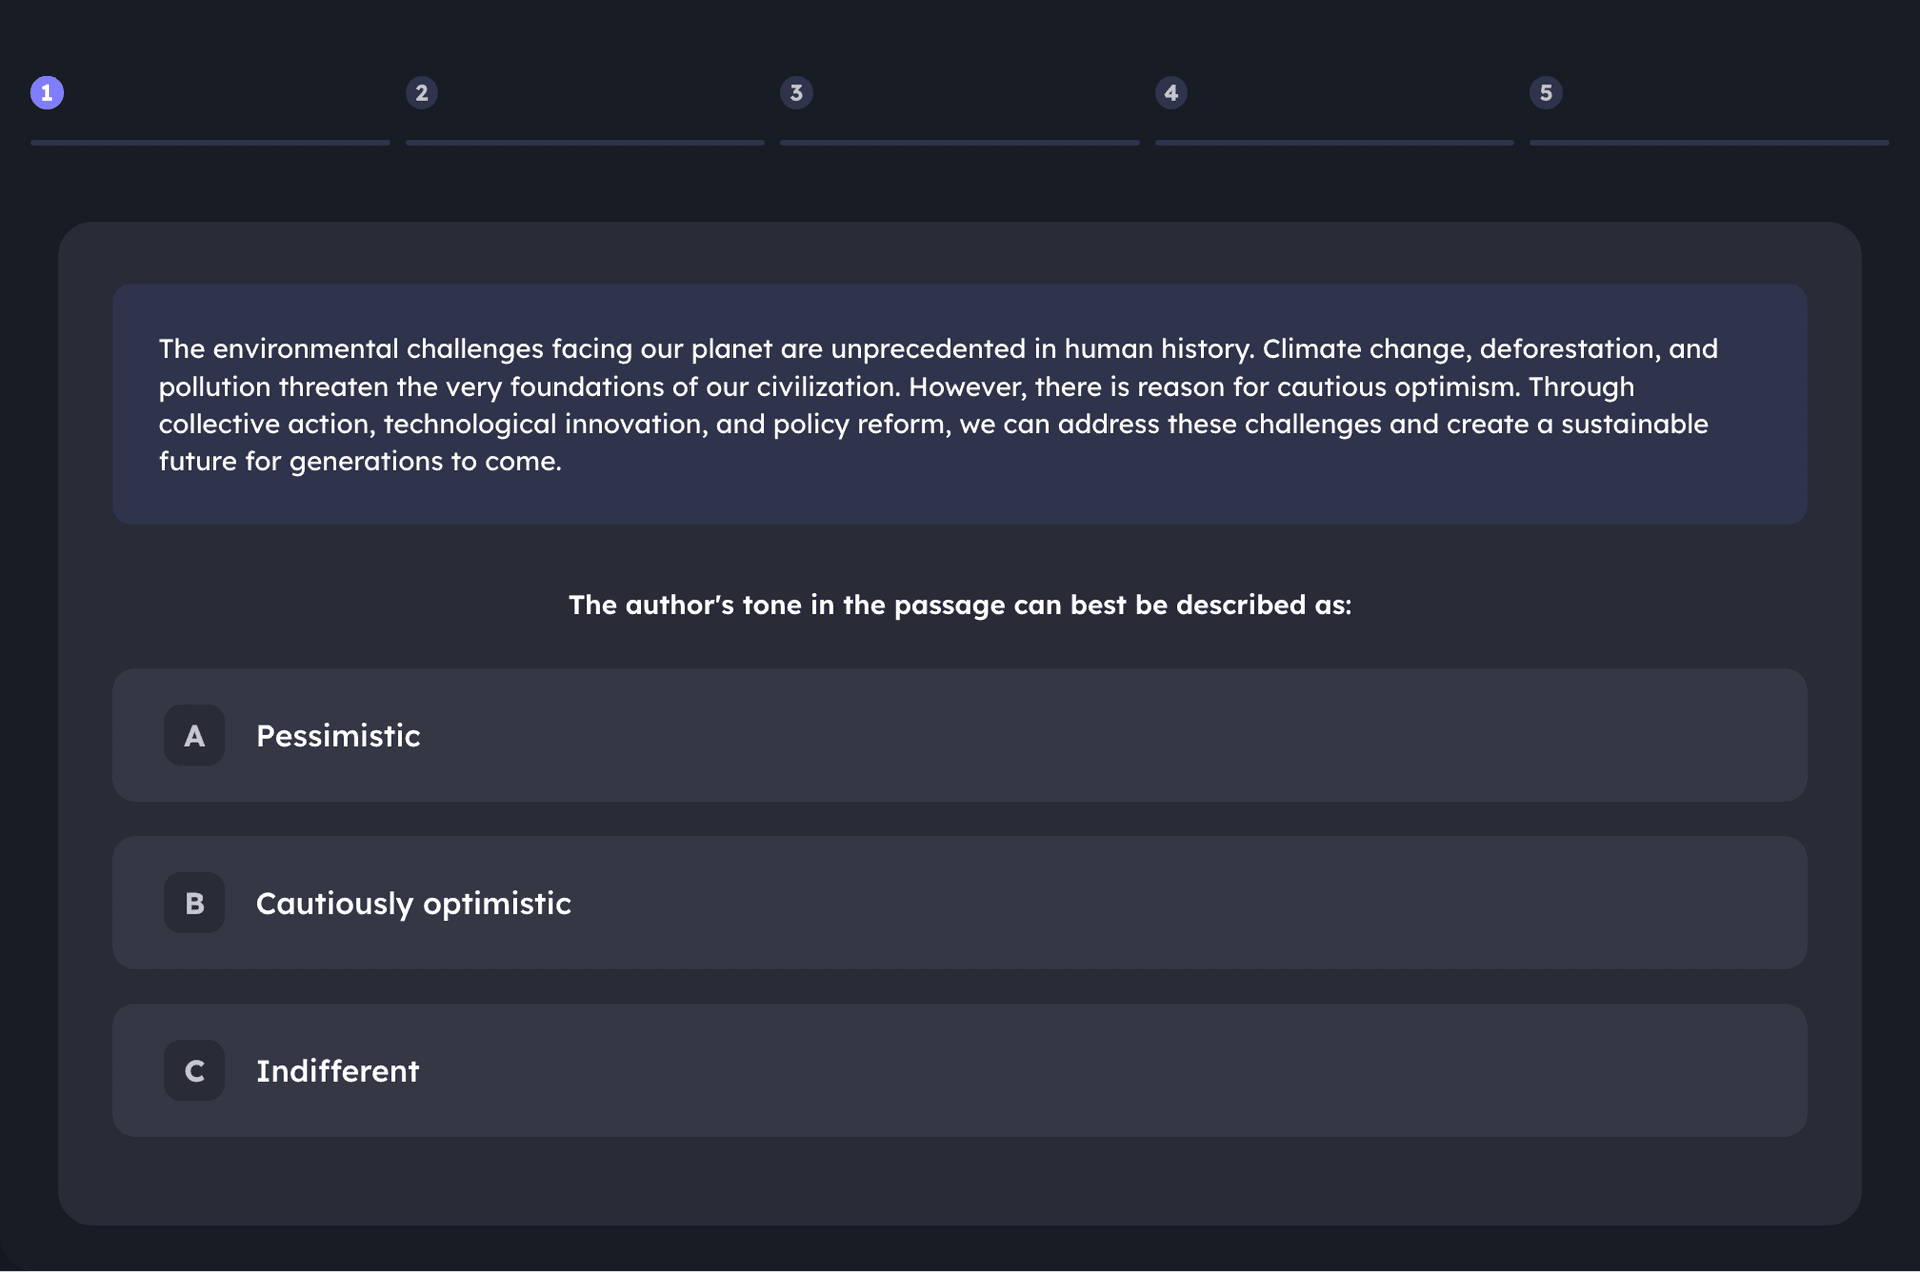
Task: Click progress bar under step 2
Action: (x=585, y=143)
